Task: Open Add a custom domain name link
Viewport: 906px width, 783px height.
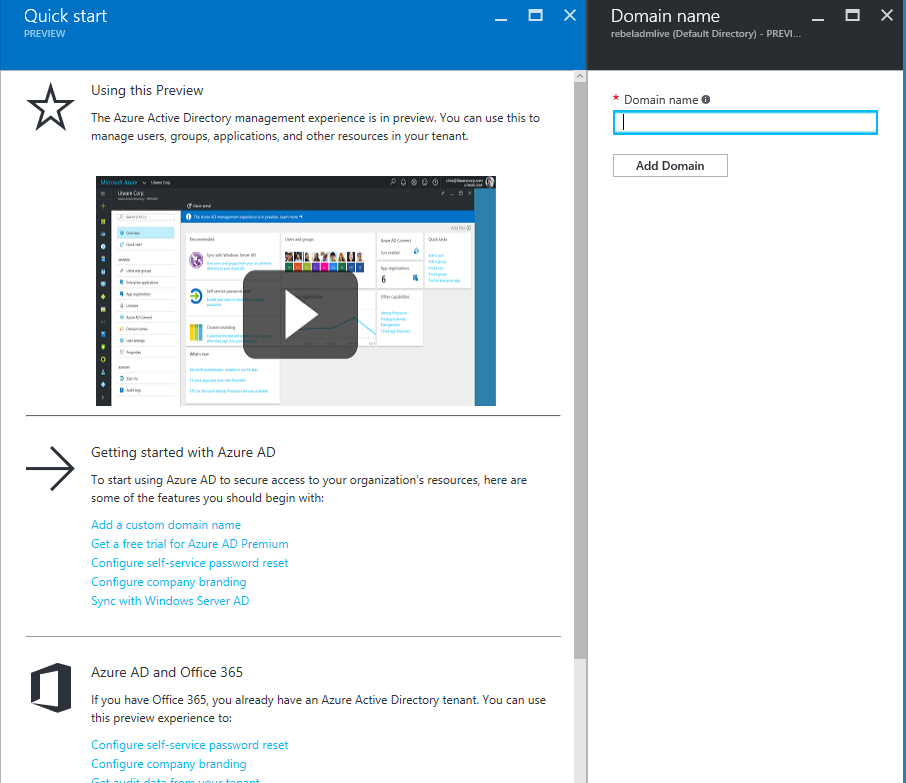Action: point(166,525)
